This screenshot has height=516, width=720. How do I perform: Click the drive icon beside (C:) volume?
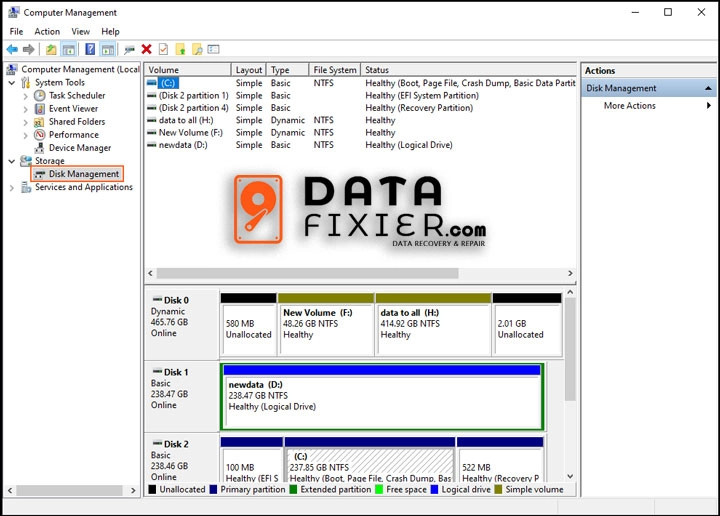tap(152, 83)
